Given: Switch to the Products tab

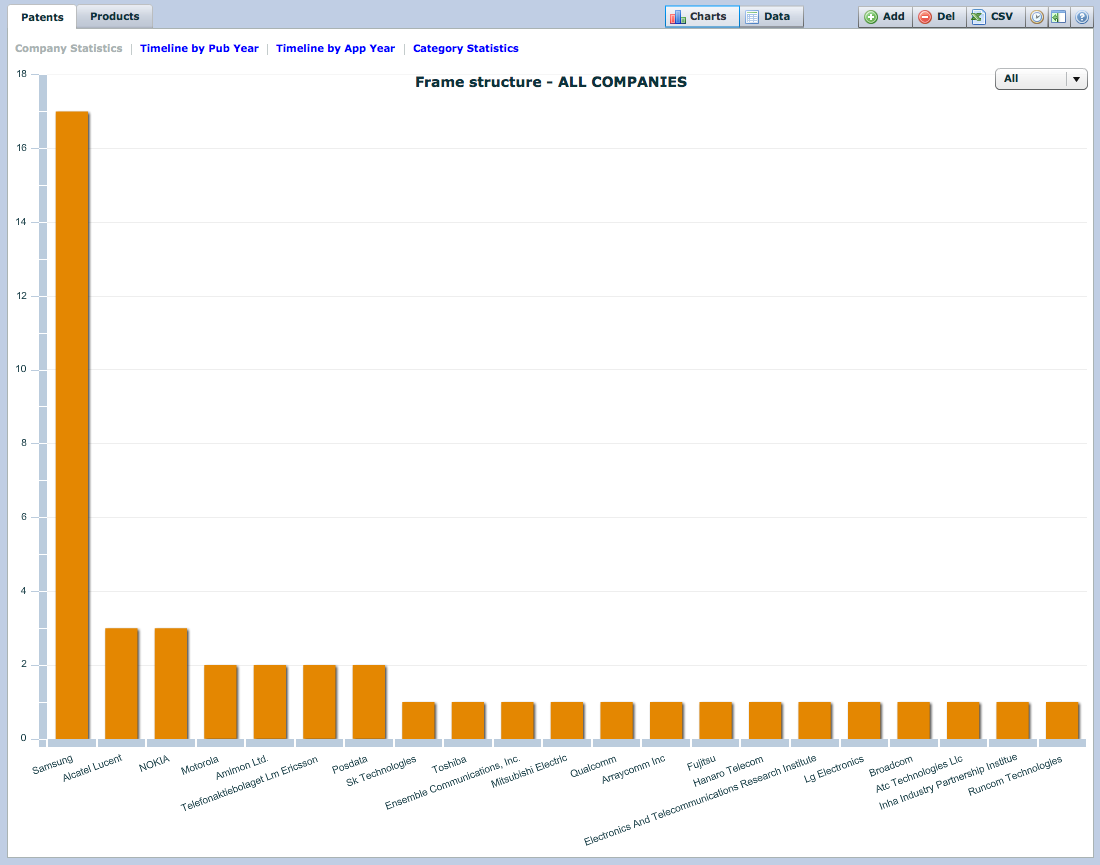Looking at the screenshot, I should tap(115, 17).
